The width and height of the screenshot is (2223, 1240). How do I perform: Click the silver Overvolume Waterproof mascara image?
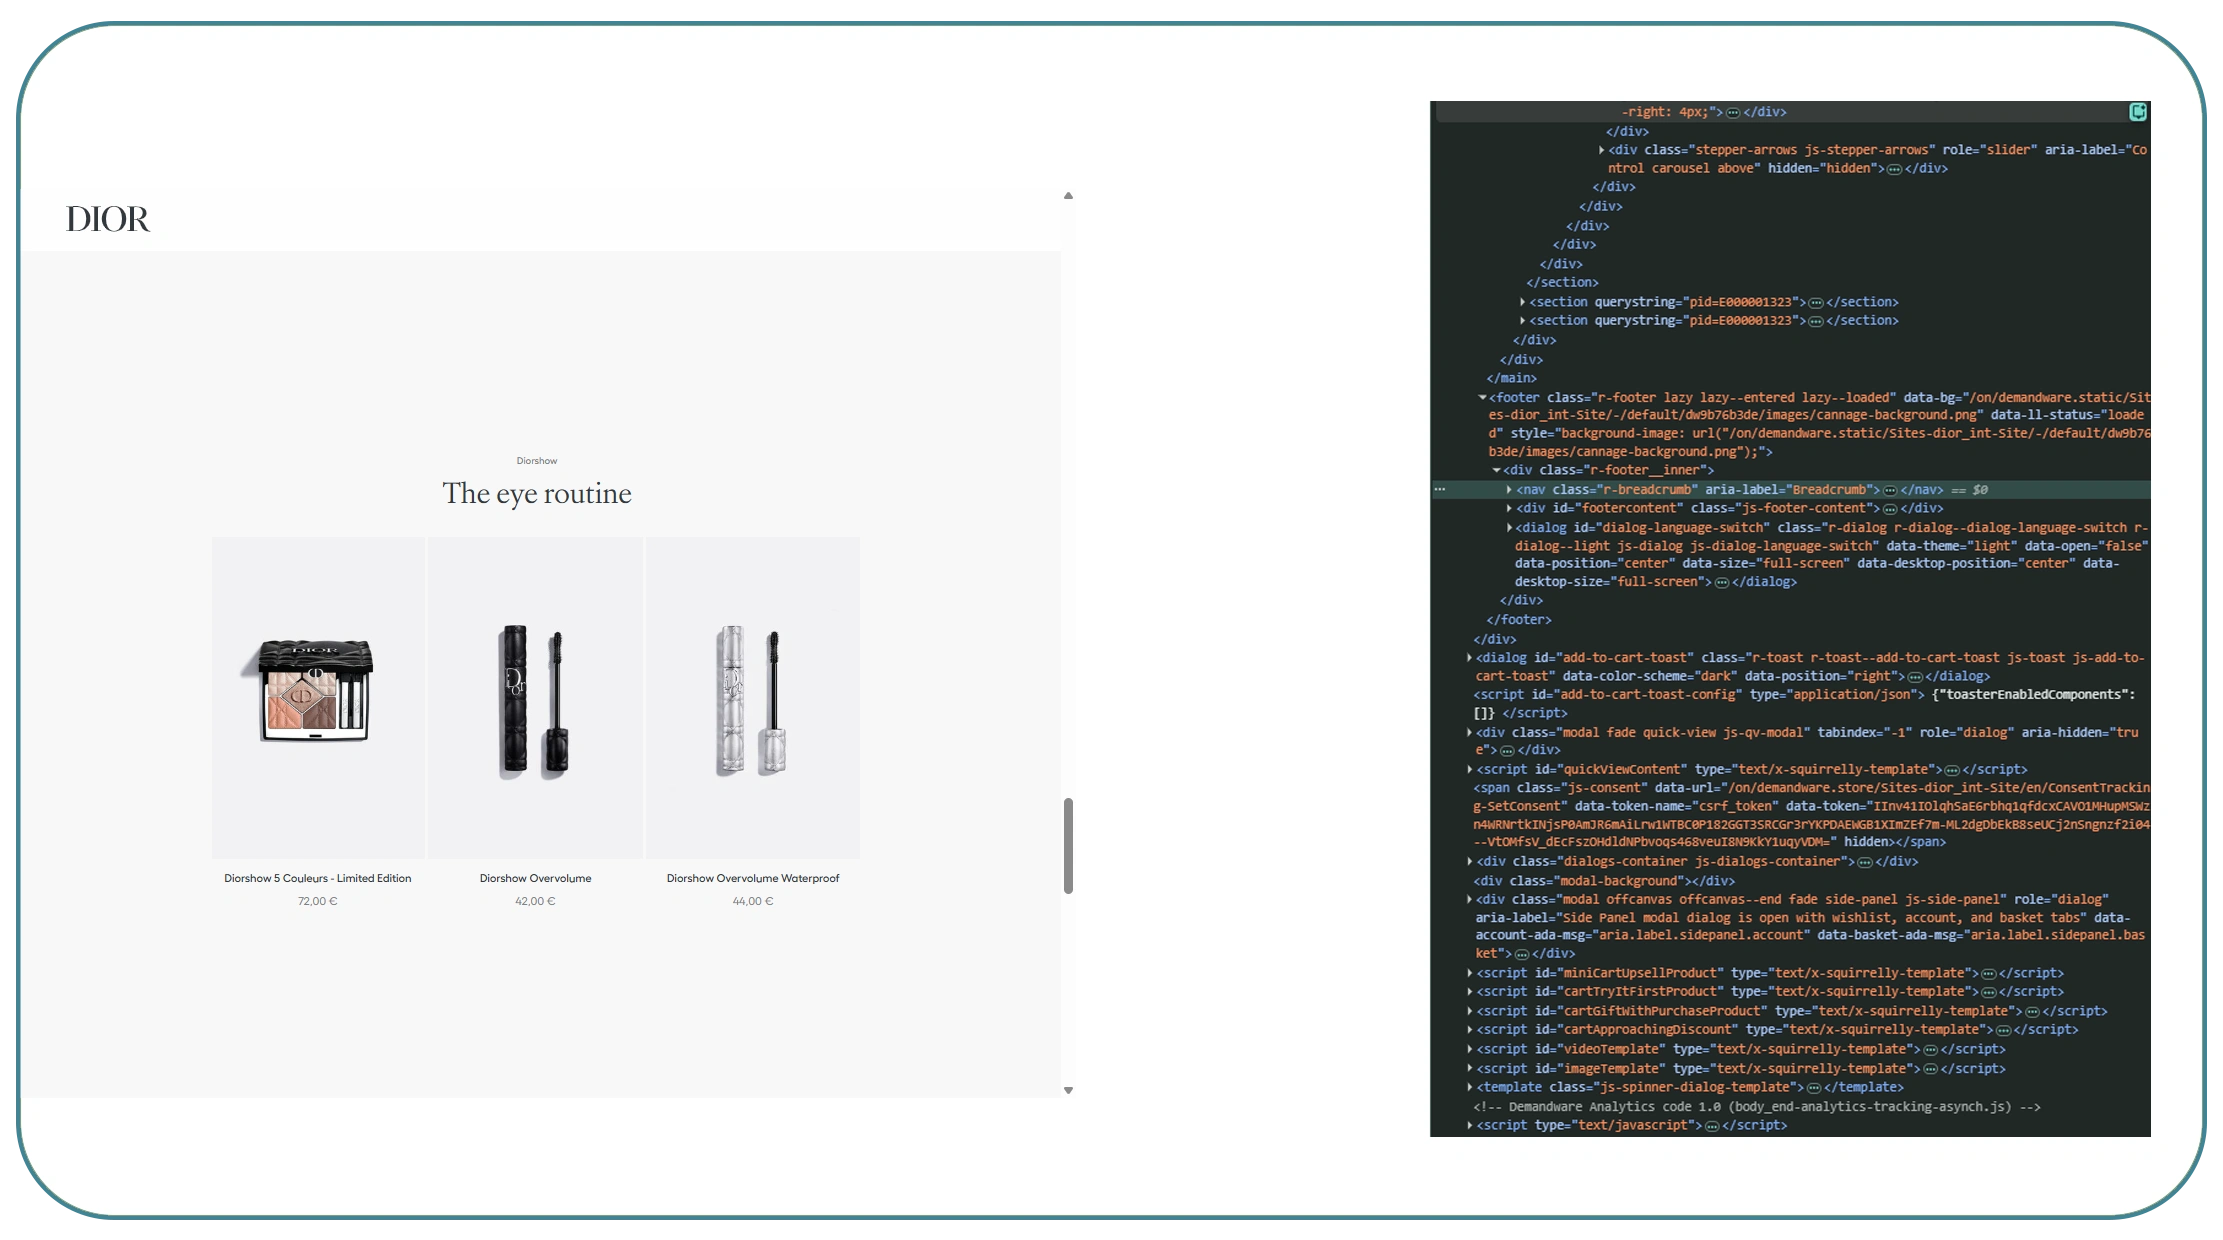point(753,700)
